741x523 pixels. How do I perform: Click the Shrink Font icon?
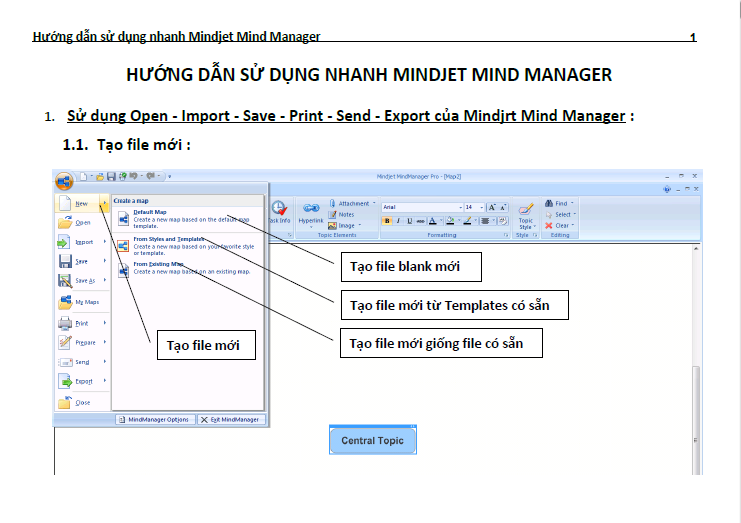[503, 207]
